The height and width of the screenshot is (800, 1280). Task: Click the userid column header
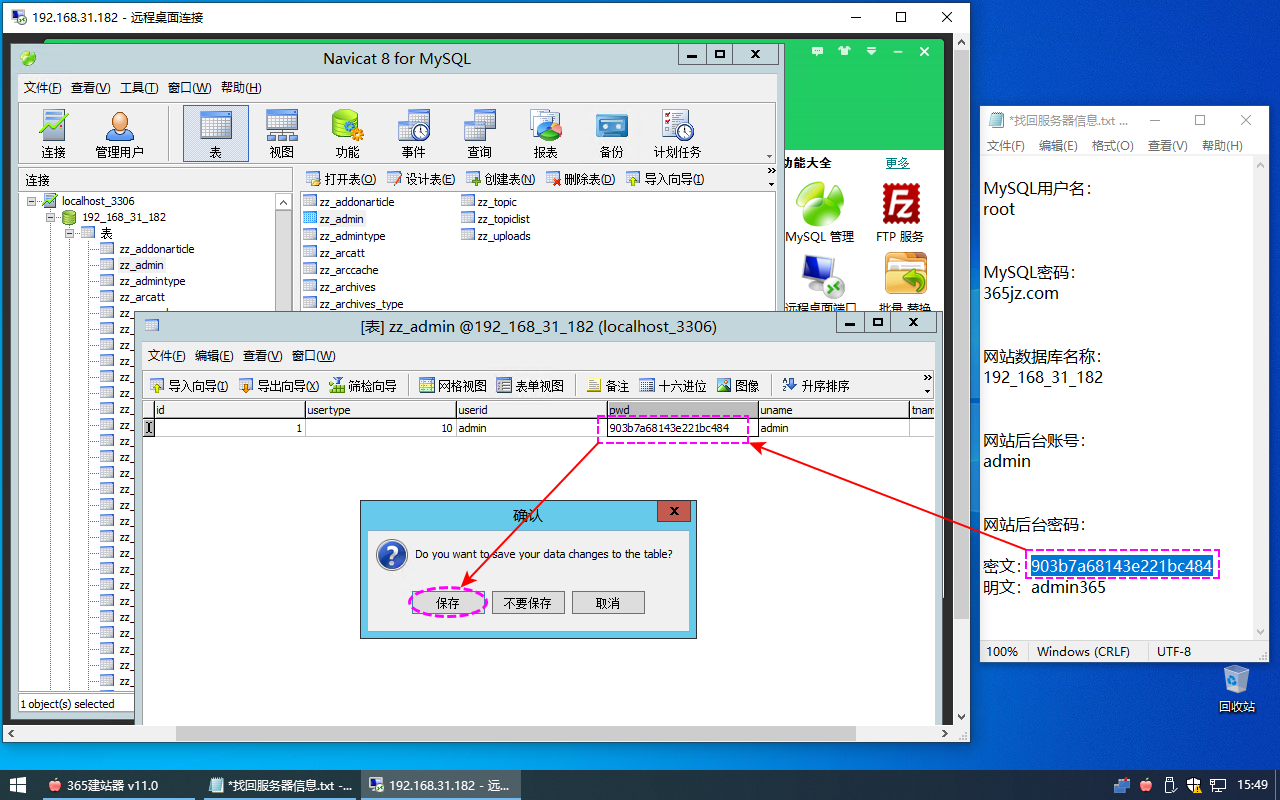point(531,410)
